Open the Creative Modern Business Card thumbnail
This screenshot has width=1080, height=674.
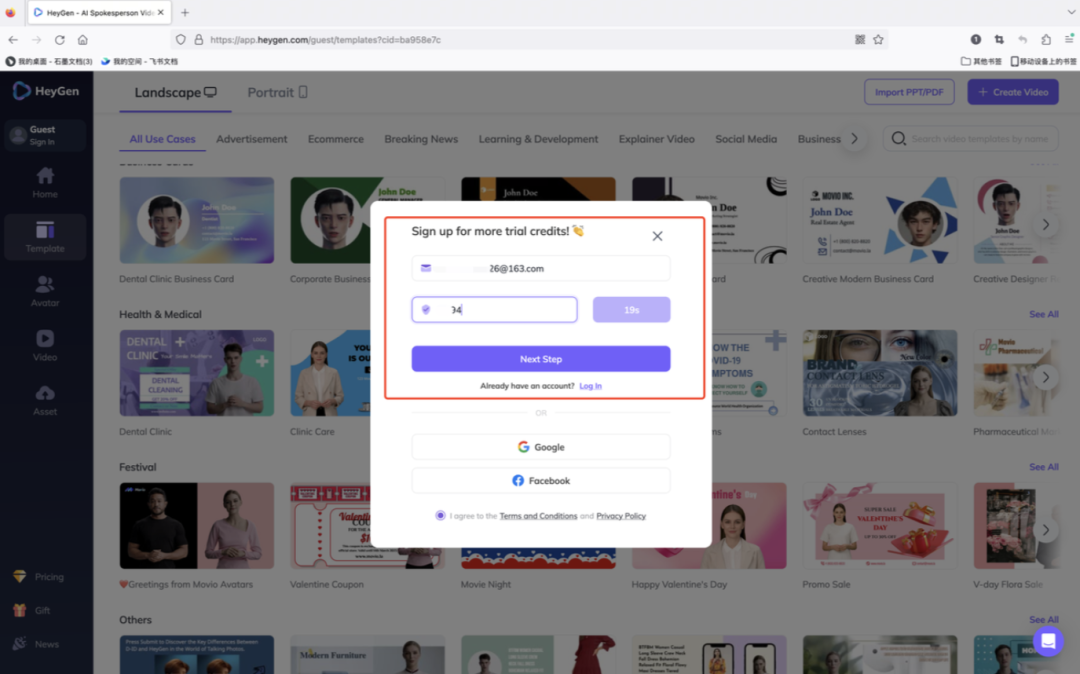point(880,220)
